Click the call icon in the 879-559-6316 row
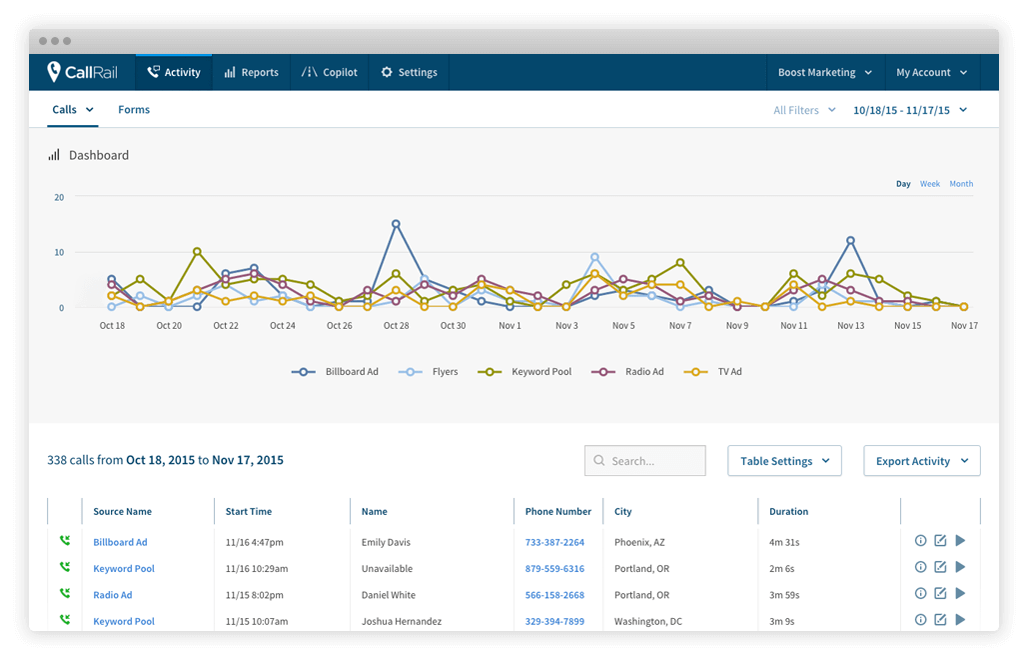Image resolution: width=1028 pixels, height=660 pixels. [x=65, y=567]
